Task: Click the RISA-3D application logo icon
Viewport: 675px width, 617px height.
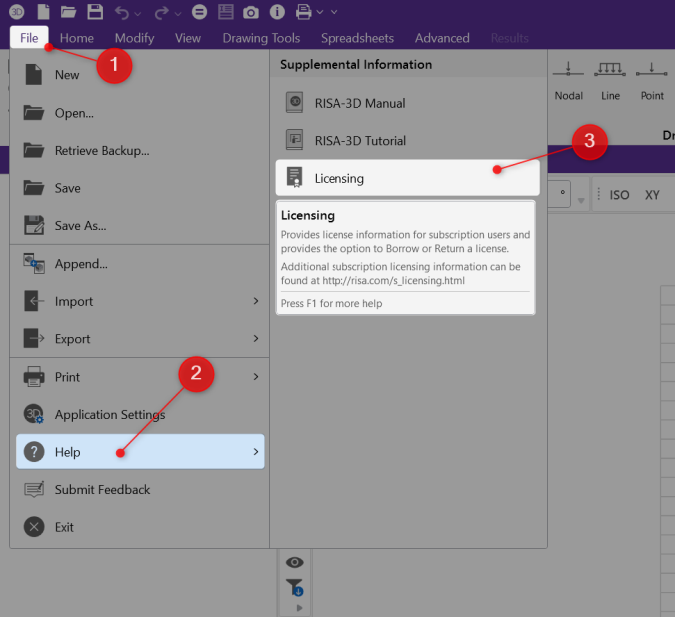Action: tap(16, 12)
